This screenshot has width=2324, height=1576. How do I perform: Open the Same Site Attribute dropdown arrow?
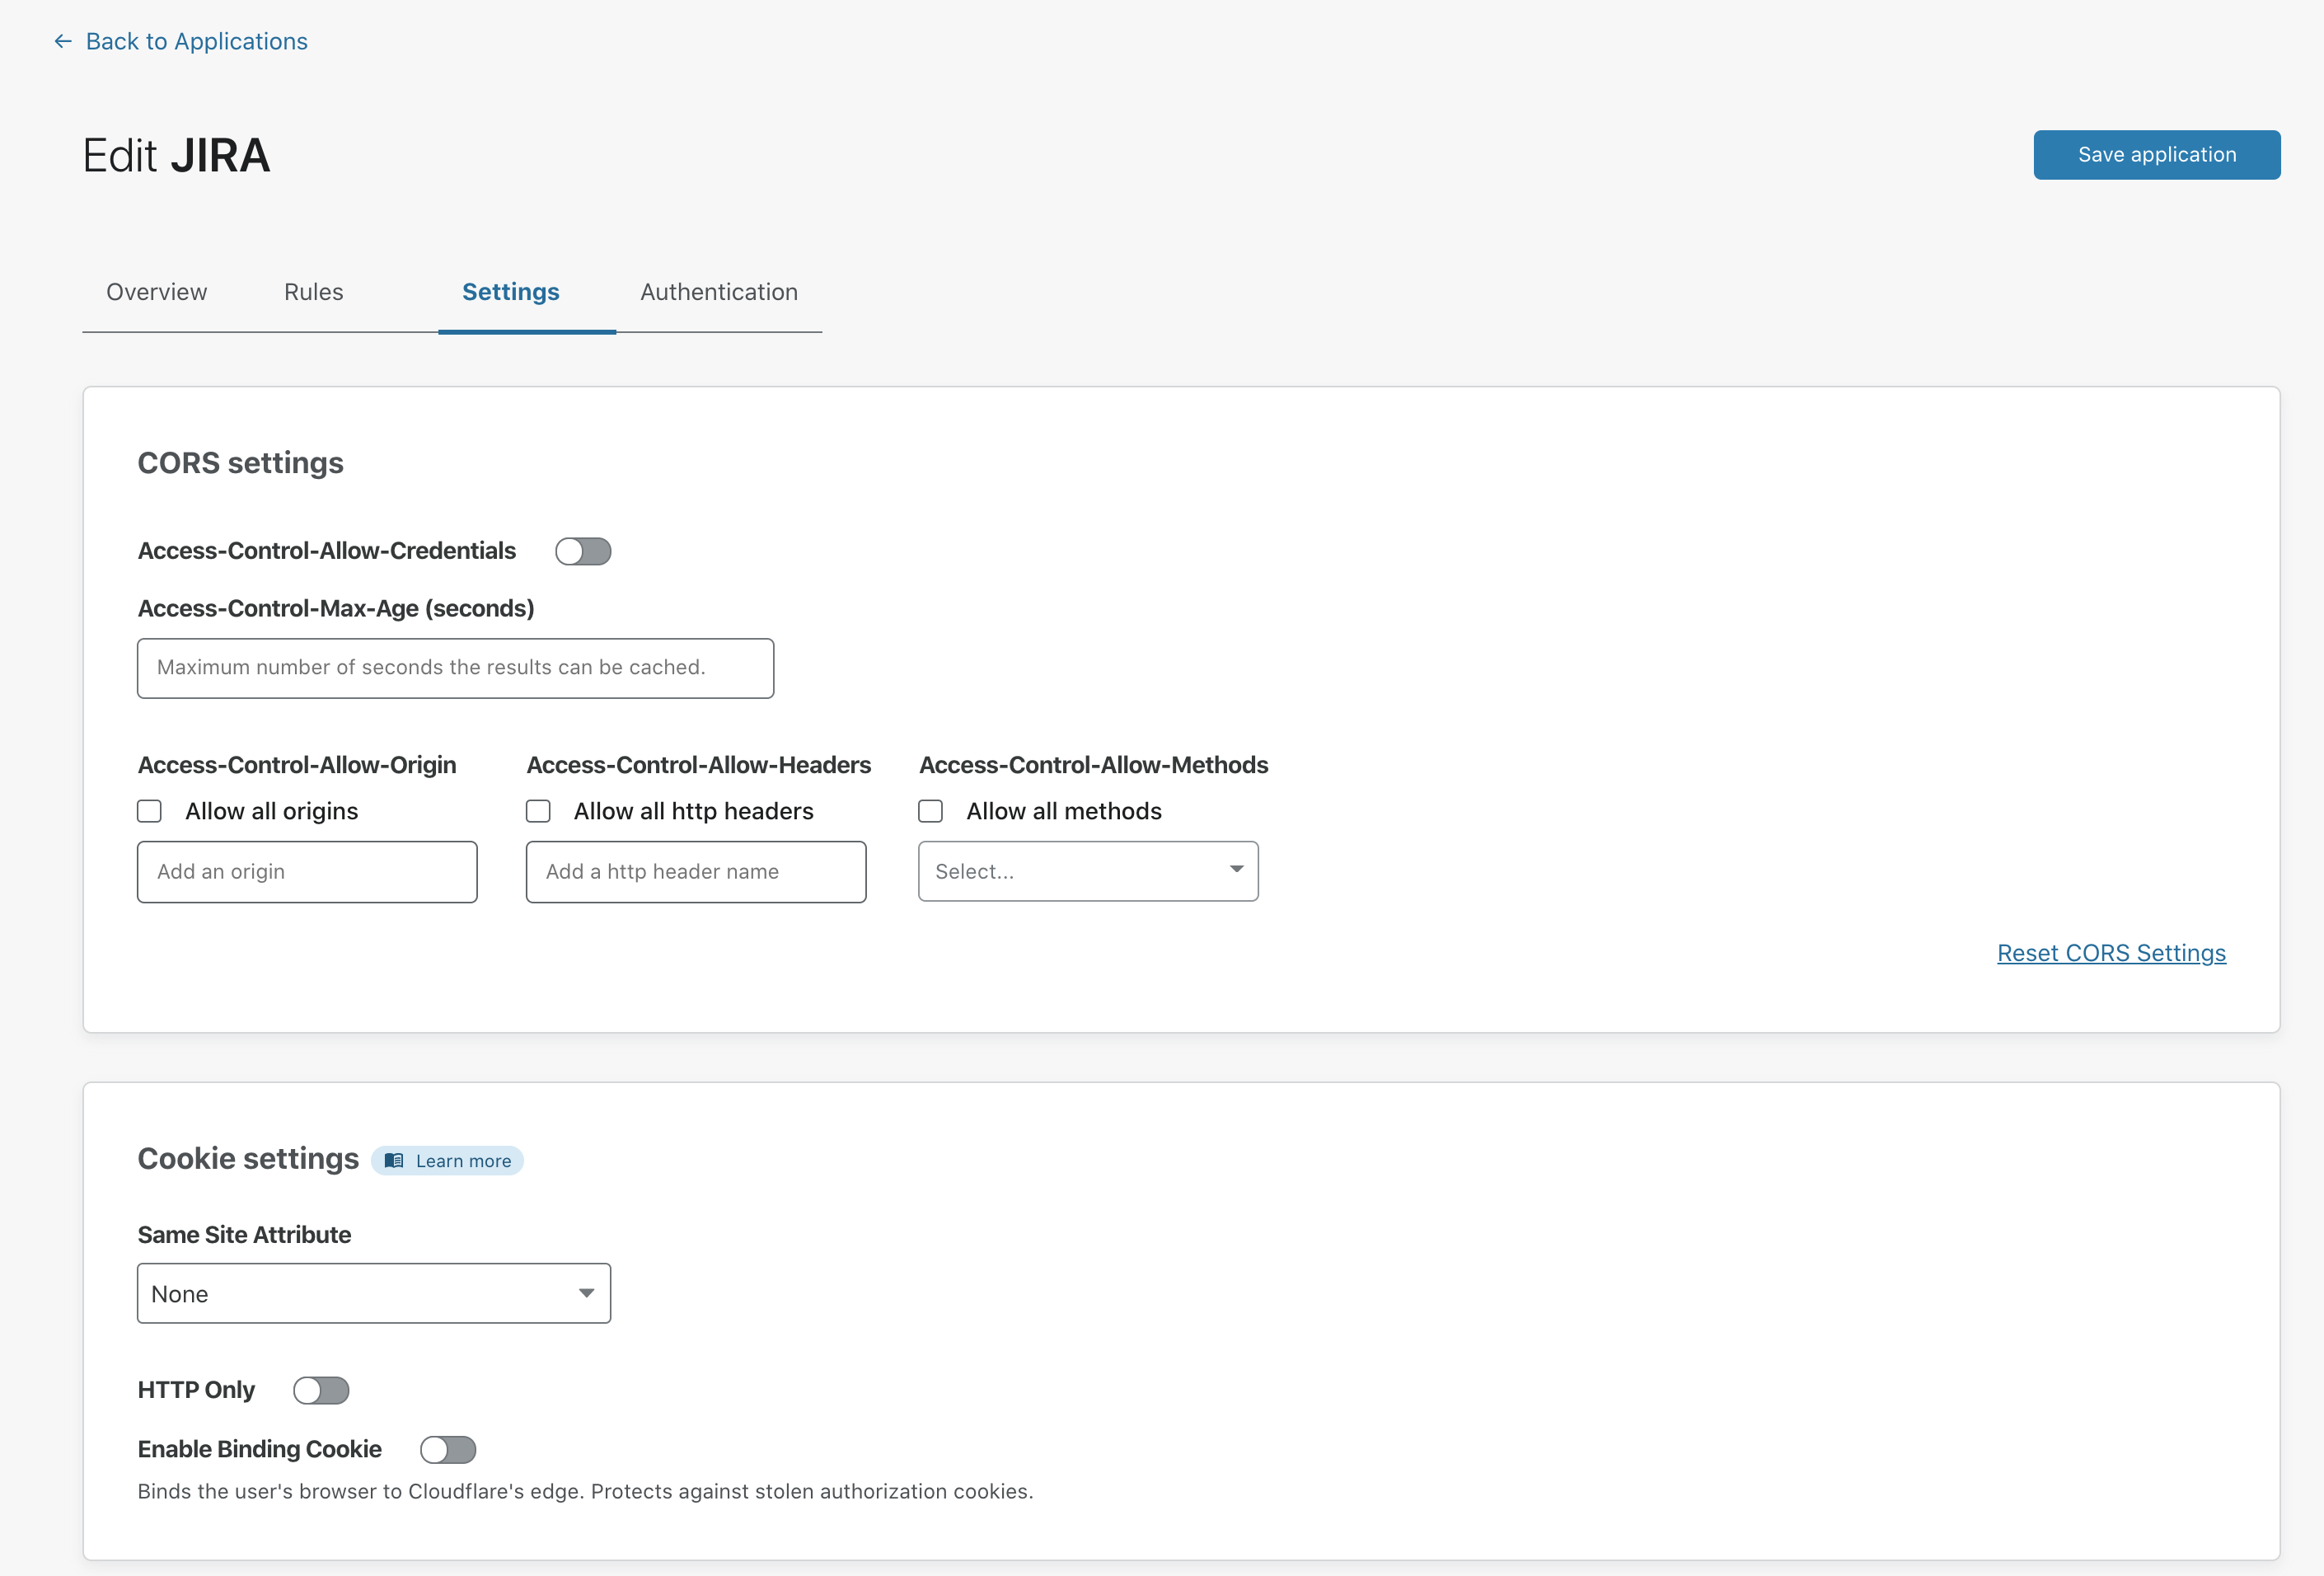click(x=587, y=1292)
